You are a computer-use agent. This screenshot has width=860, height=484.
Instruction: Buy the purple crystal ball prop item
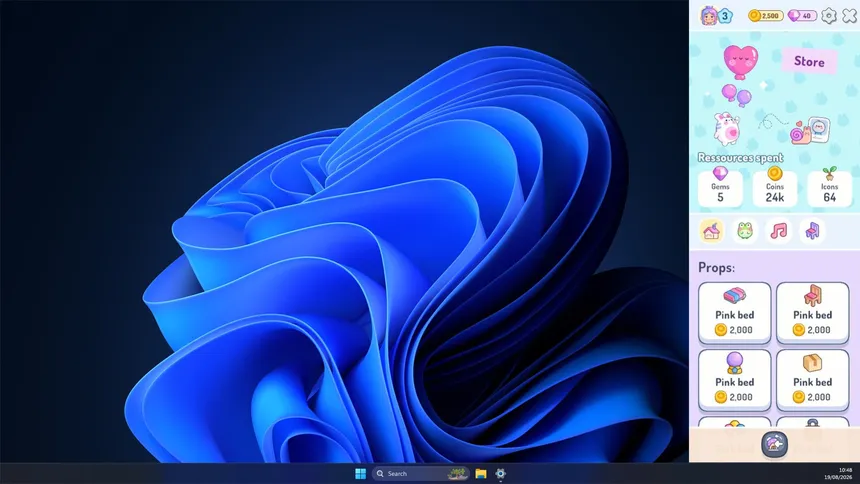pos(734,380)
